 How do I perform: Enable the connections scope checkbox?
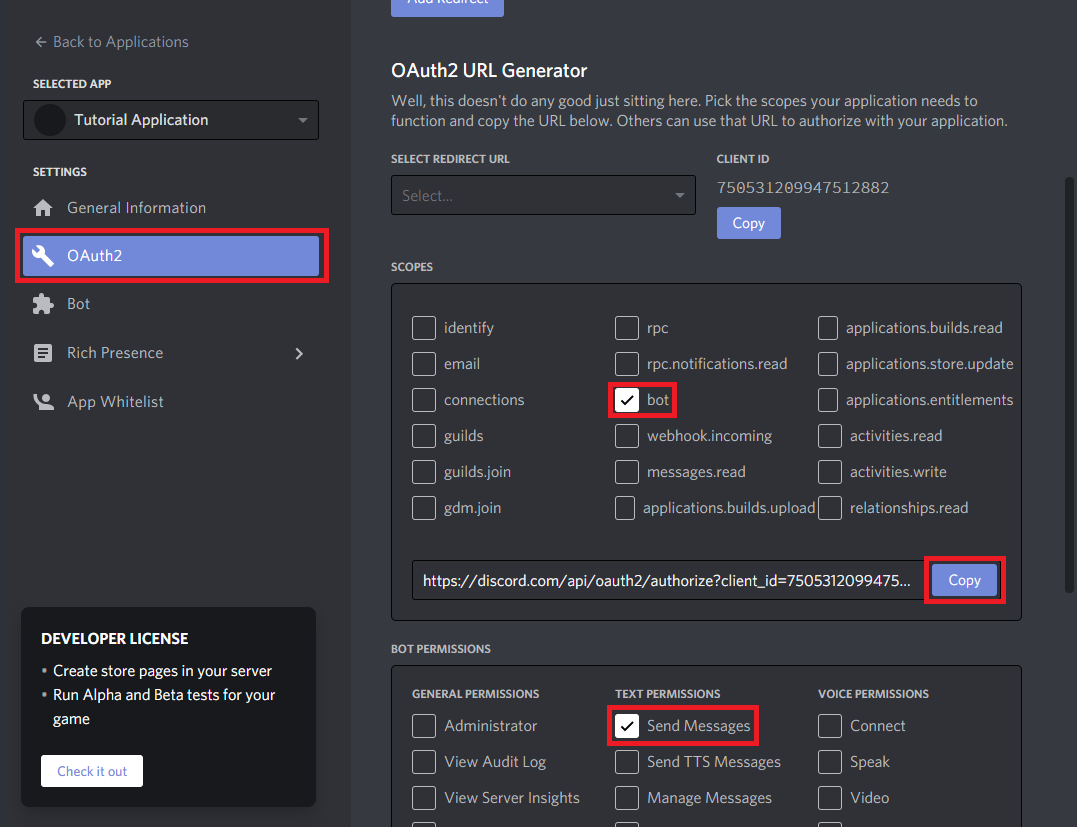(x=424, y=400)
